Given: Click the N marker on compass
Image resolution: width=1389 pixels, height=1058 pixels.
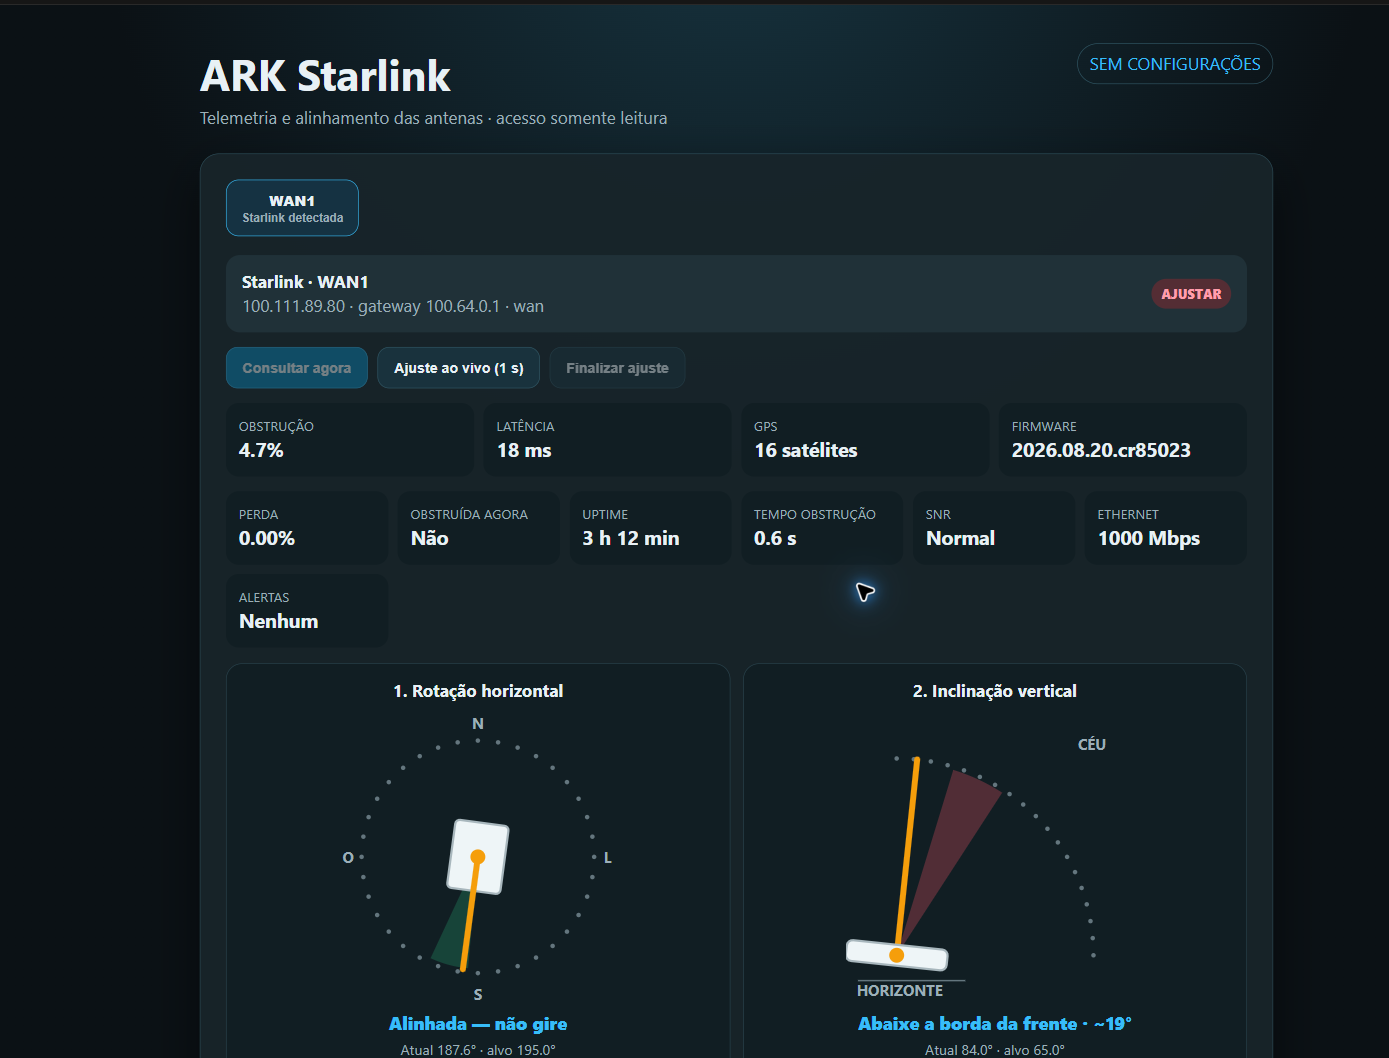Looking at the screenshot, I should [x=478, y=724].
